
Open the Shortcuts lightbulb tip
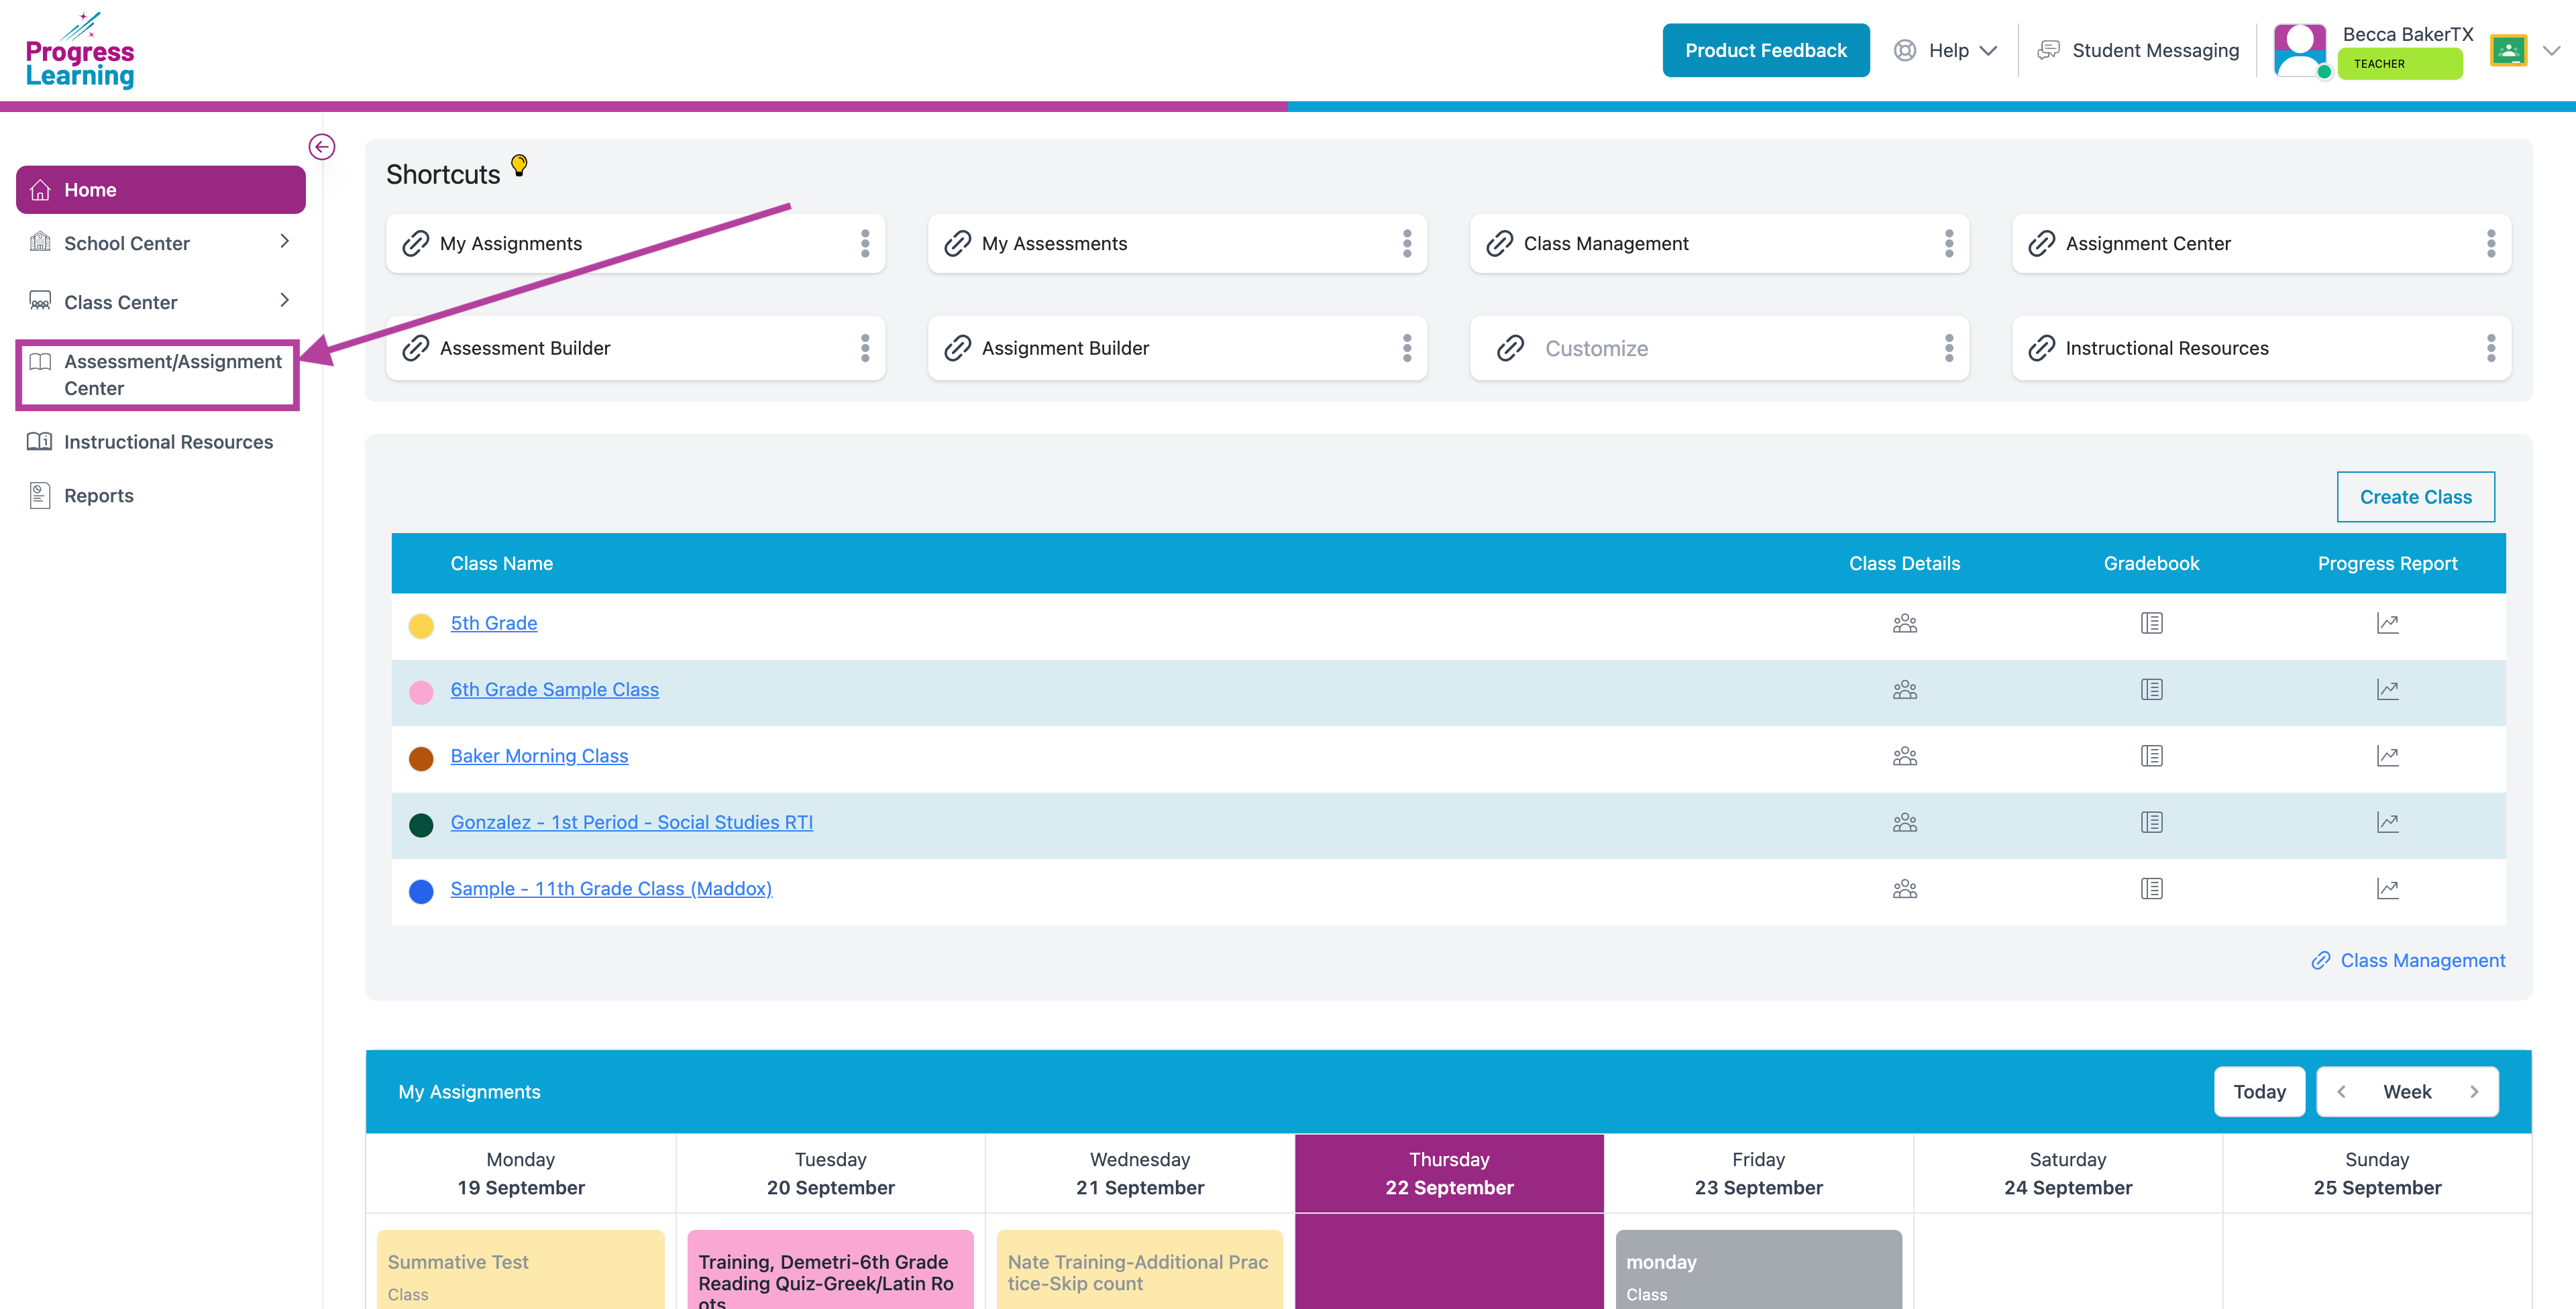tap(519, 165)
